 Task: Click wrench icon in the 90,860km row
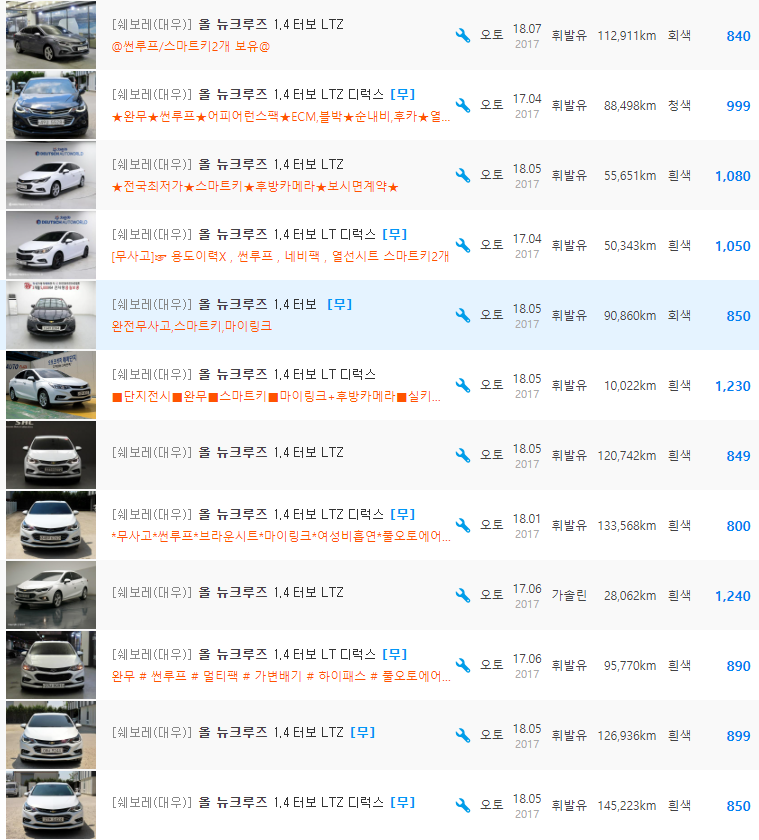(463, 316)
